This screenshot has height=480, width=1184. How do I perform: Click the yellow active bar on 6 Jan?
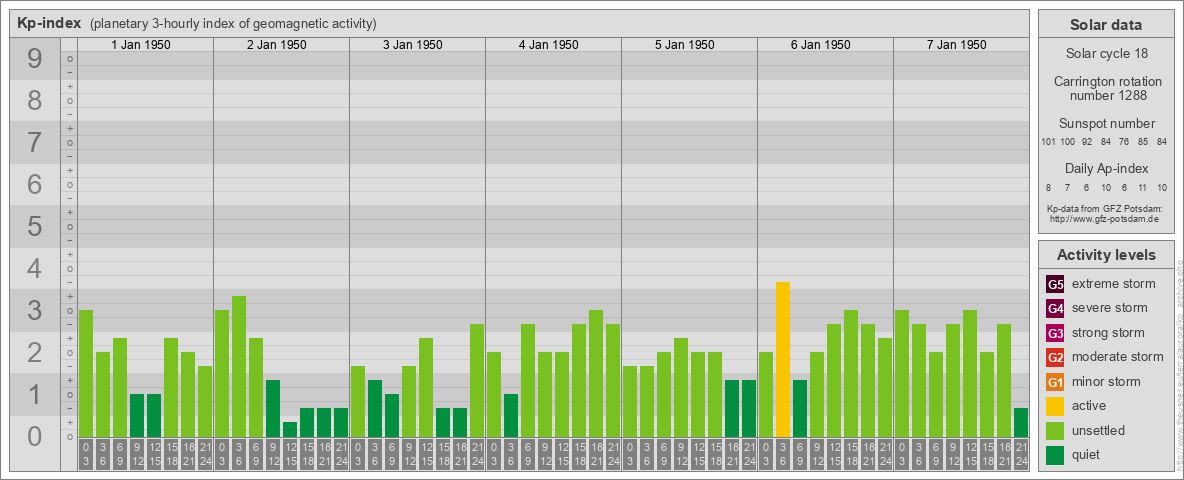click(x=783, y=359)
